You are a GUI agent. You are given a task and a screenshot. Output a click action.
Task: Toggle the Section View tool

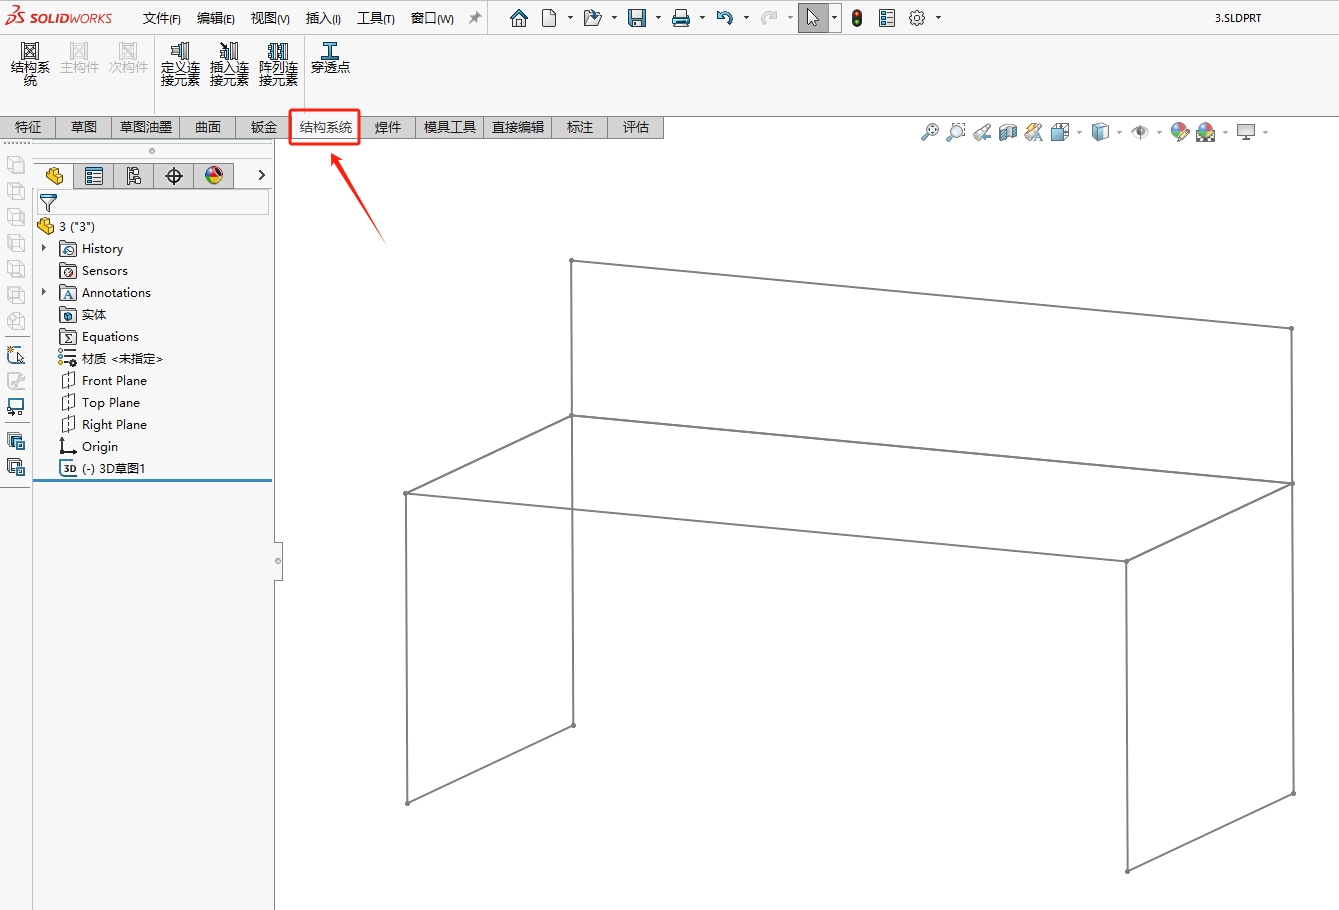[1008, 132]
